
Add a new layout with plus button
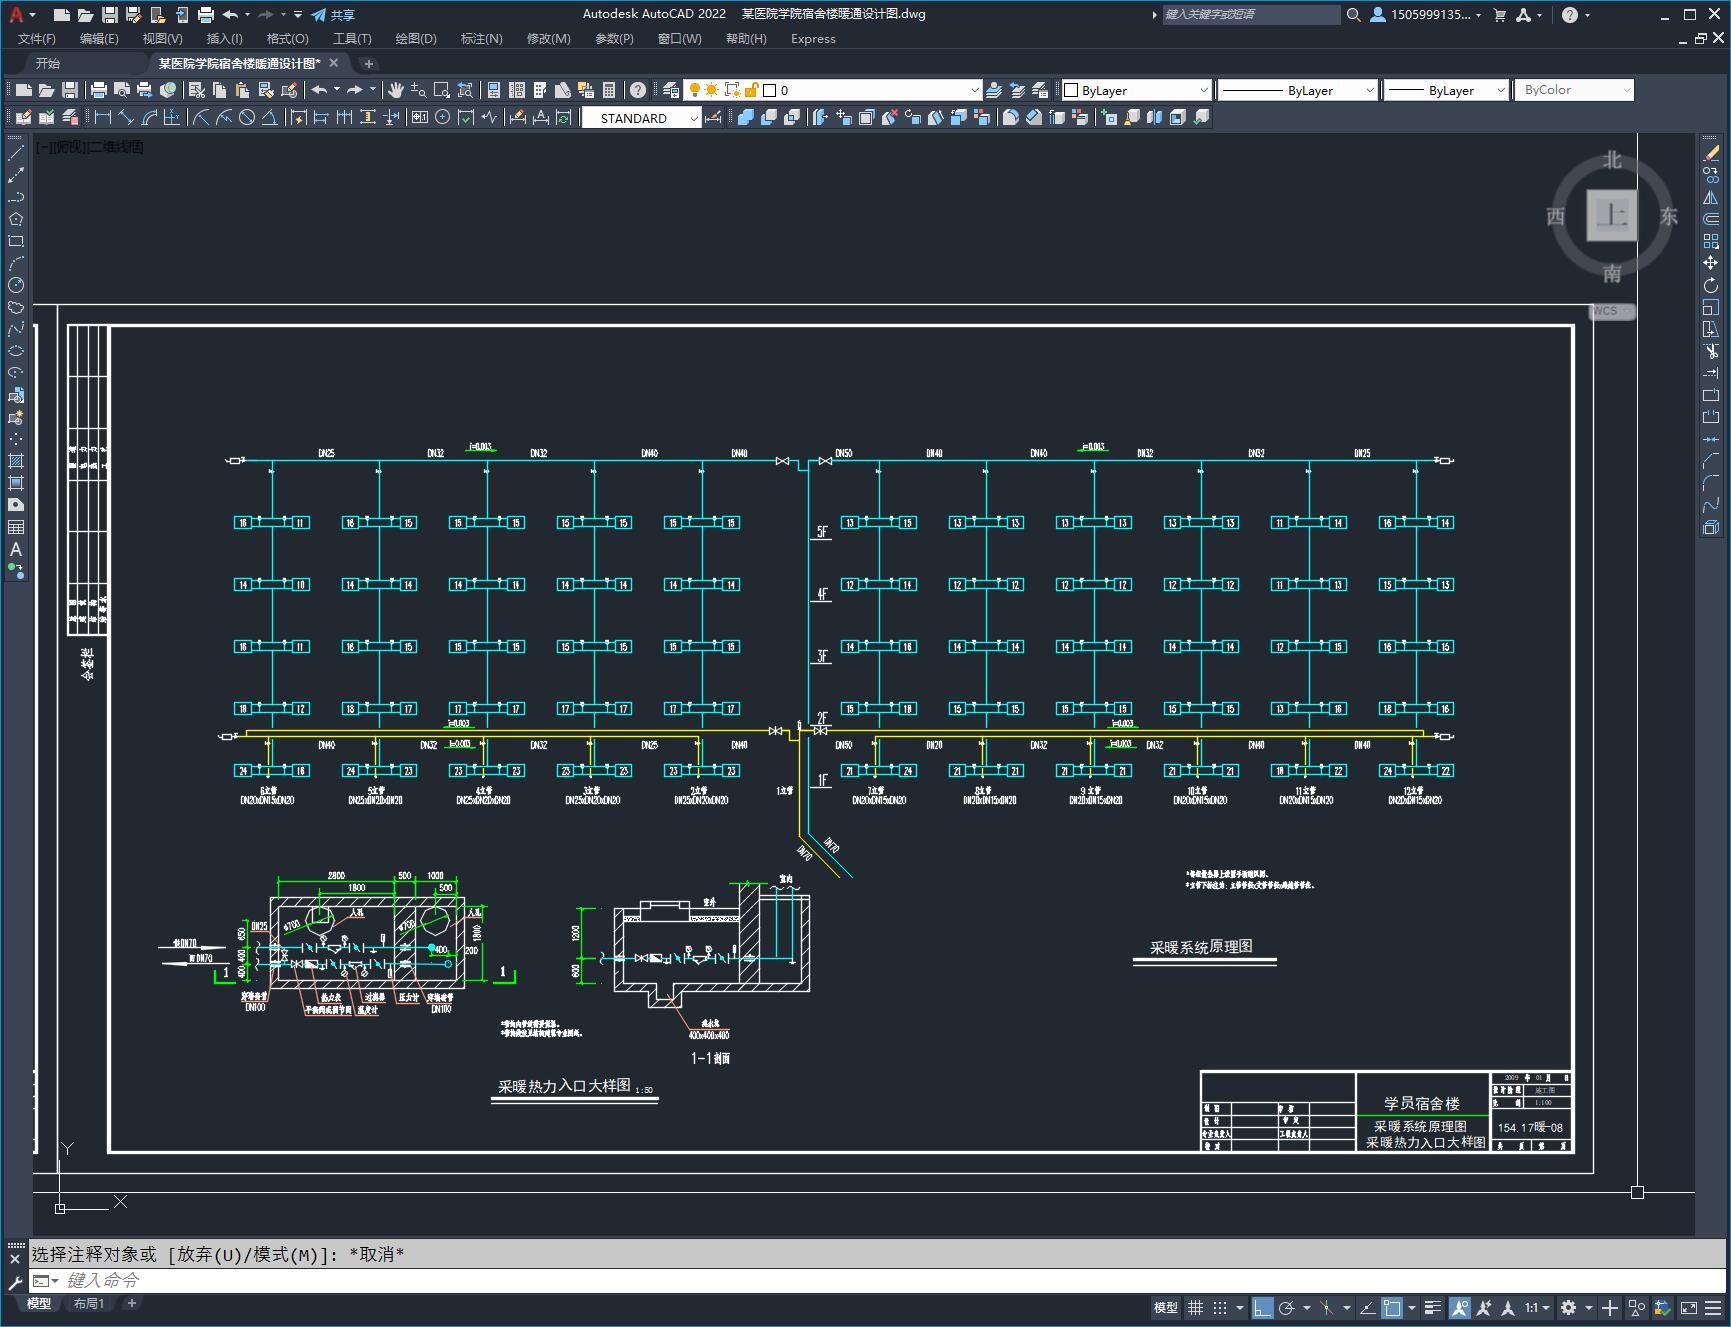[131, 1303]
